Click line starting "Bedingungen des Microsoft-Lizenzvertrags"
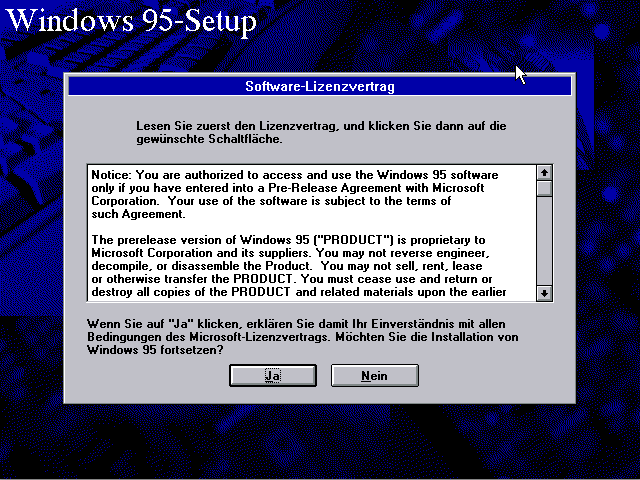Image resolution: width=640 pixels, height=480 pixels. [302, 337]
